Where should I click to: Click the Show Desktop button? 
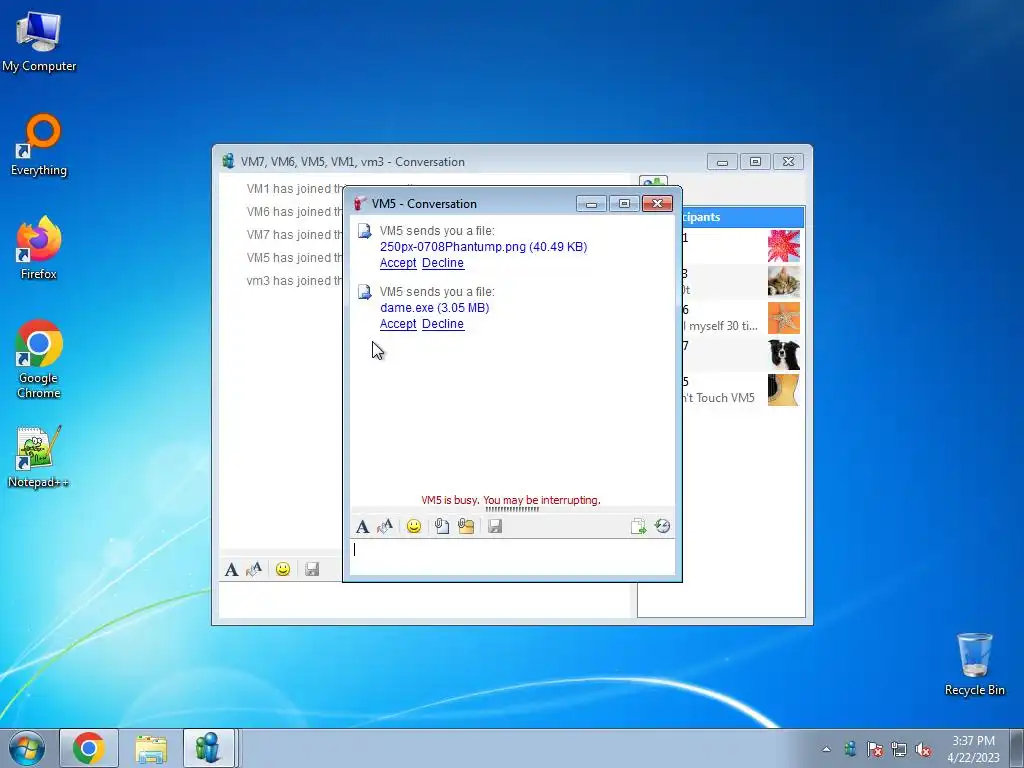click(1017, 748)
